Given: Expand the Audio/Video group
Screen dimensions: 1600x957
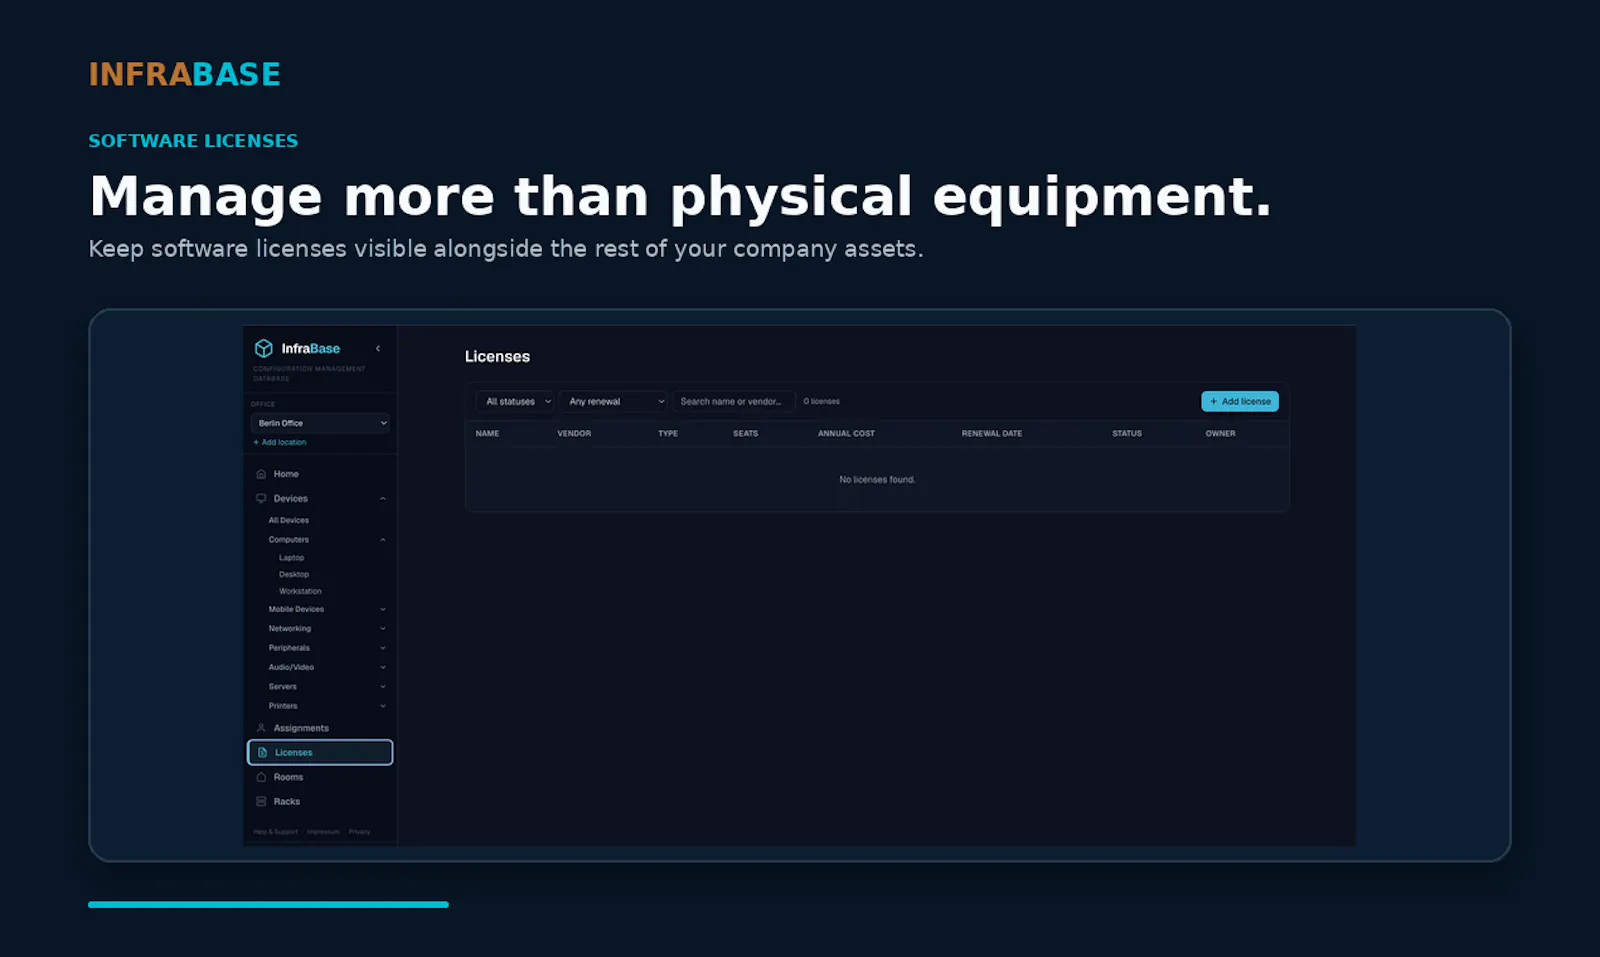Looking at the screenshot, I should [383, 667].
